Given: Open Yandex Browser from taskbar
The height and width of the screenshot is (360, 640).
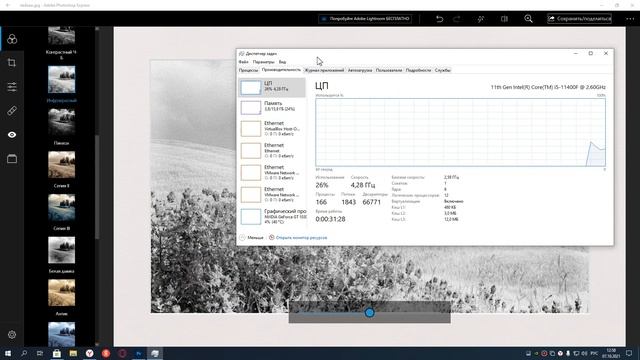Looking at the screenshot, I should [x=89, y=353].
